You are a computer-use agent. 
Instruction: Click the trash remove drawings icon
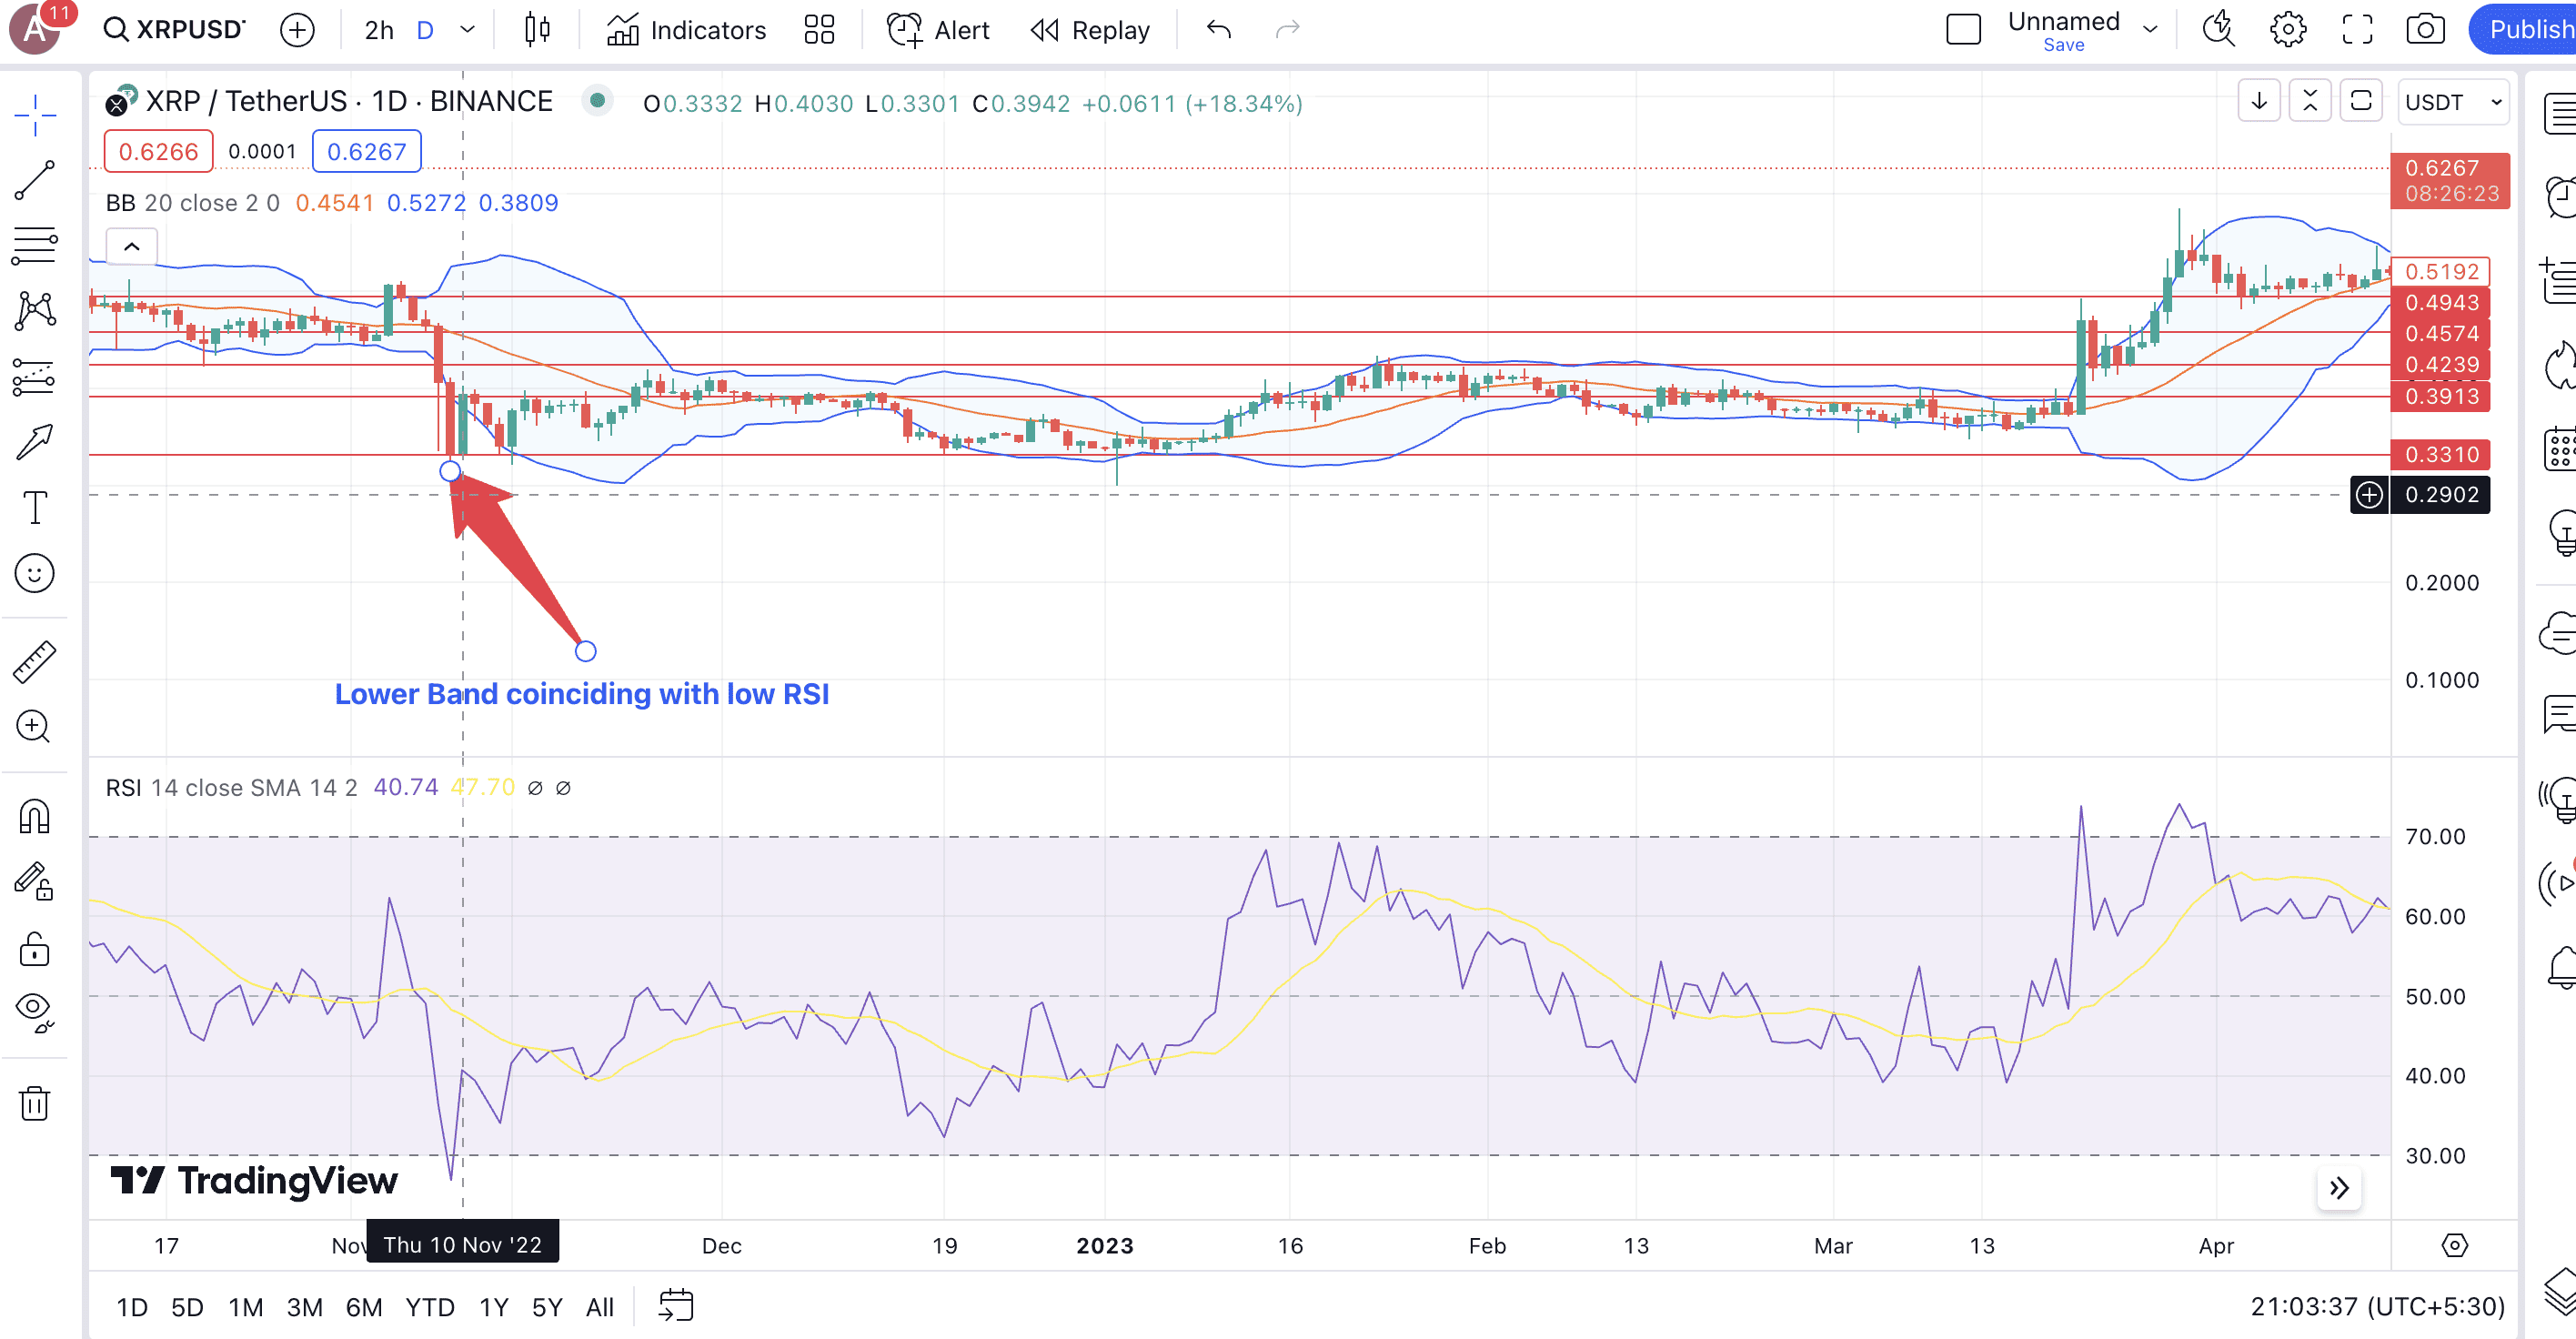pos(35,1103)
